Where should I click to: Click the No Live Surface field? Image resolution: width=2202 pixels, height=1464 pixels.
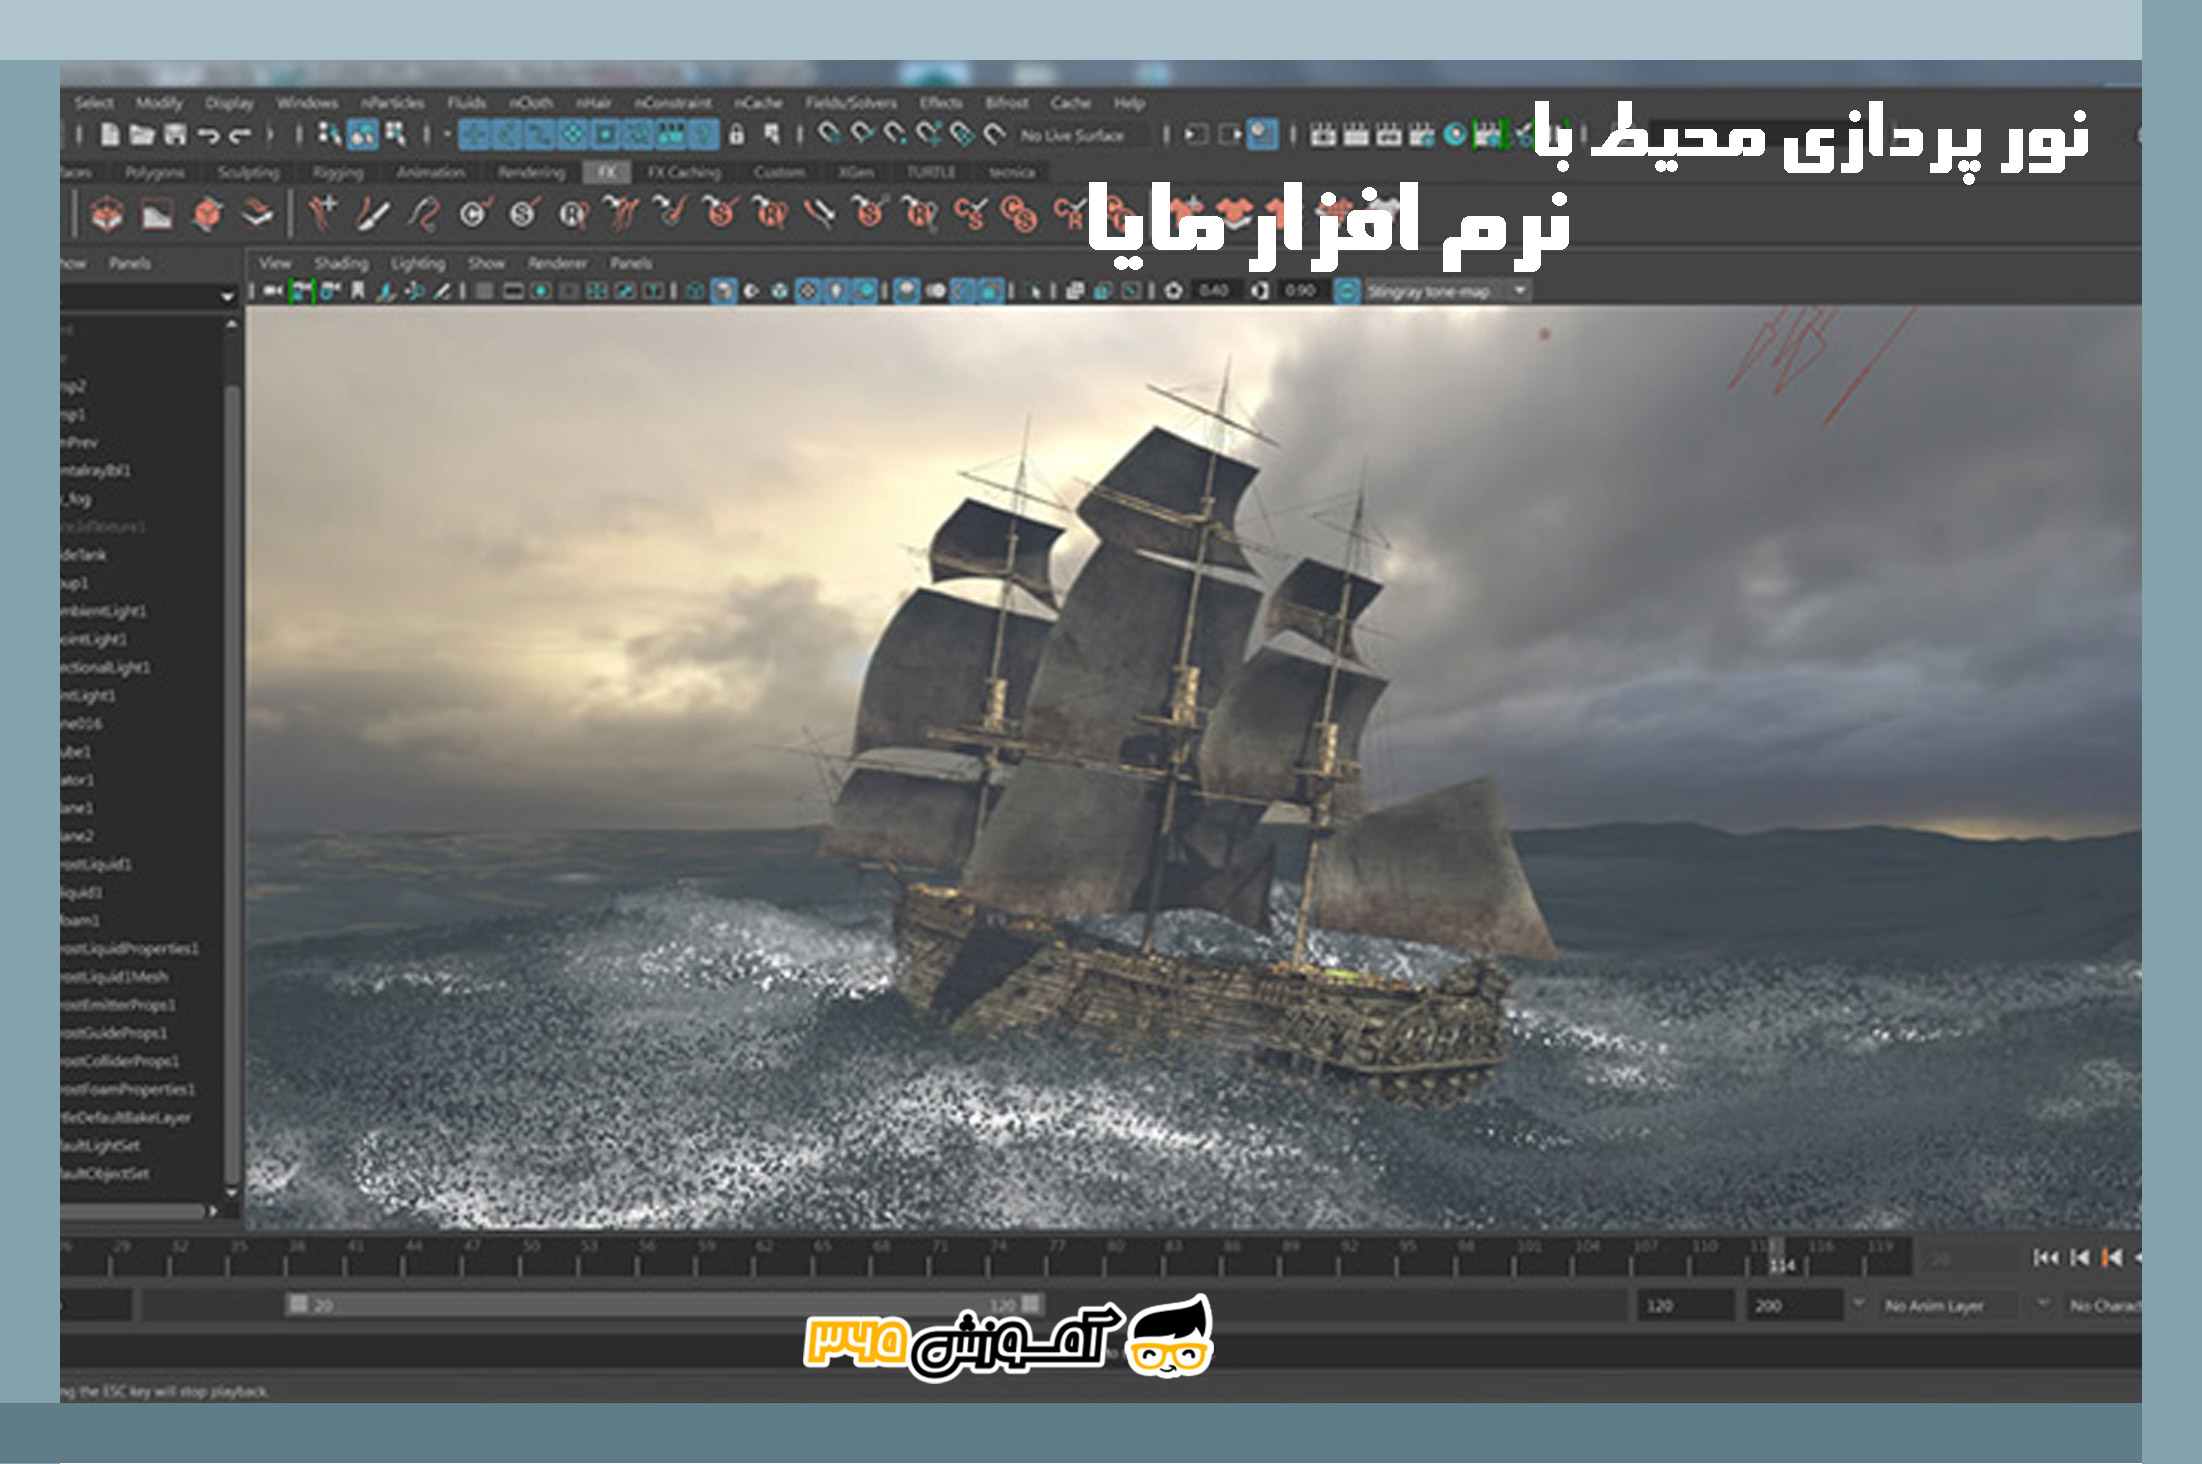pyautogui.click(x=1080, y=135)
